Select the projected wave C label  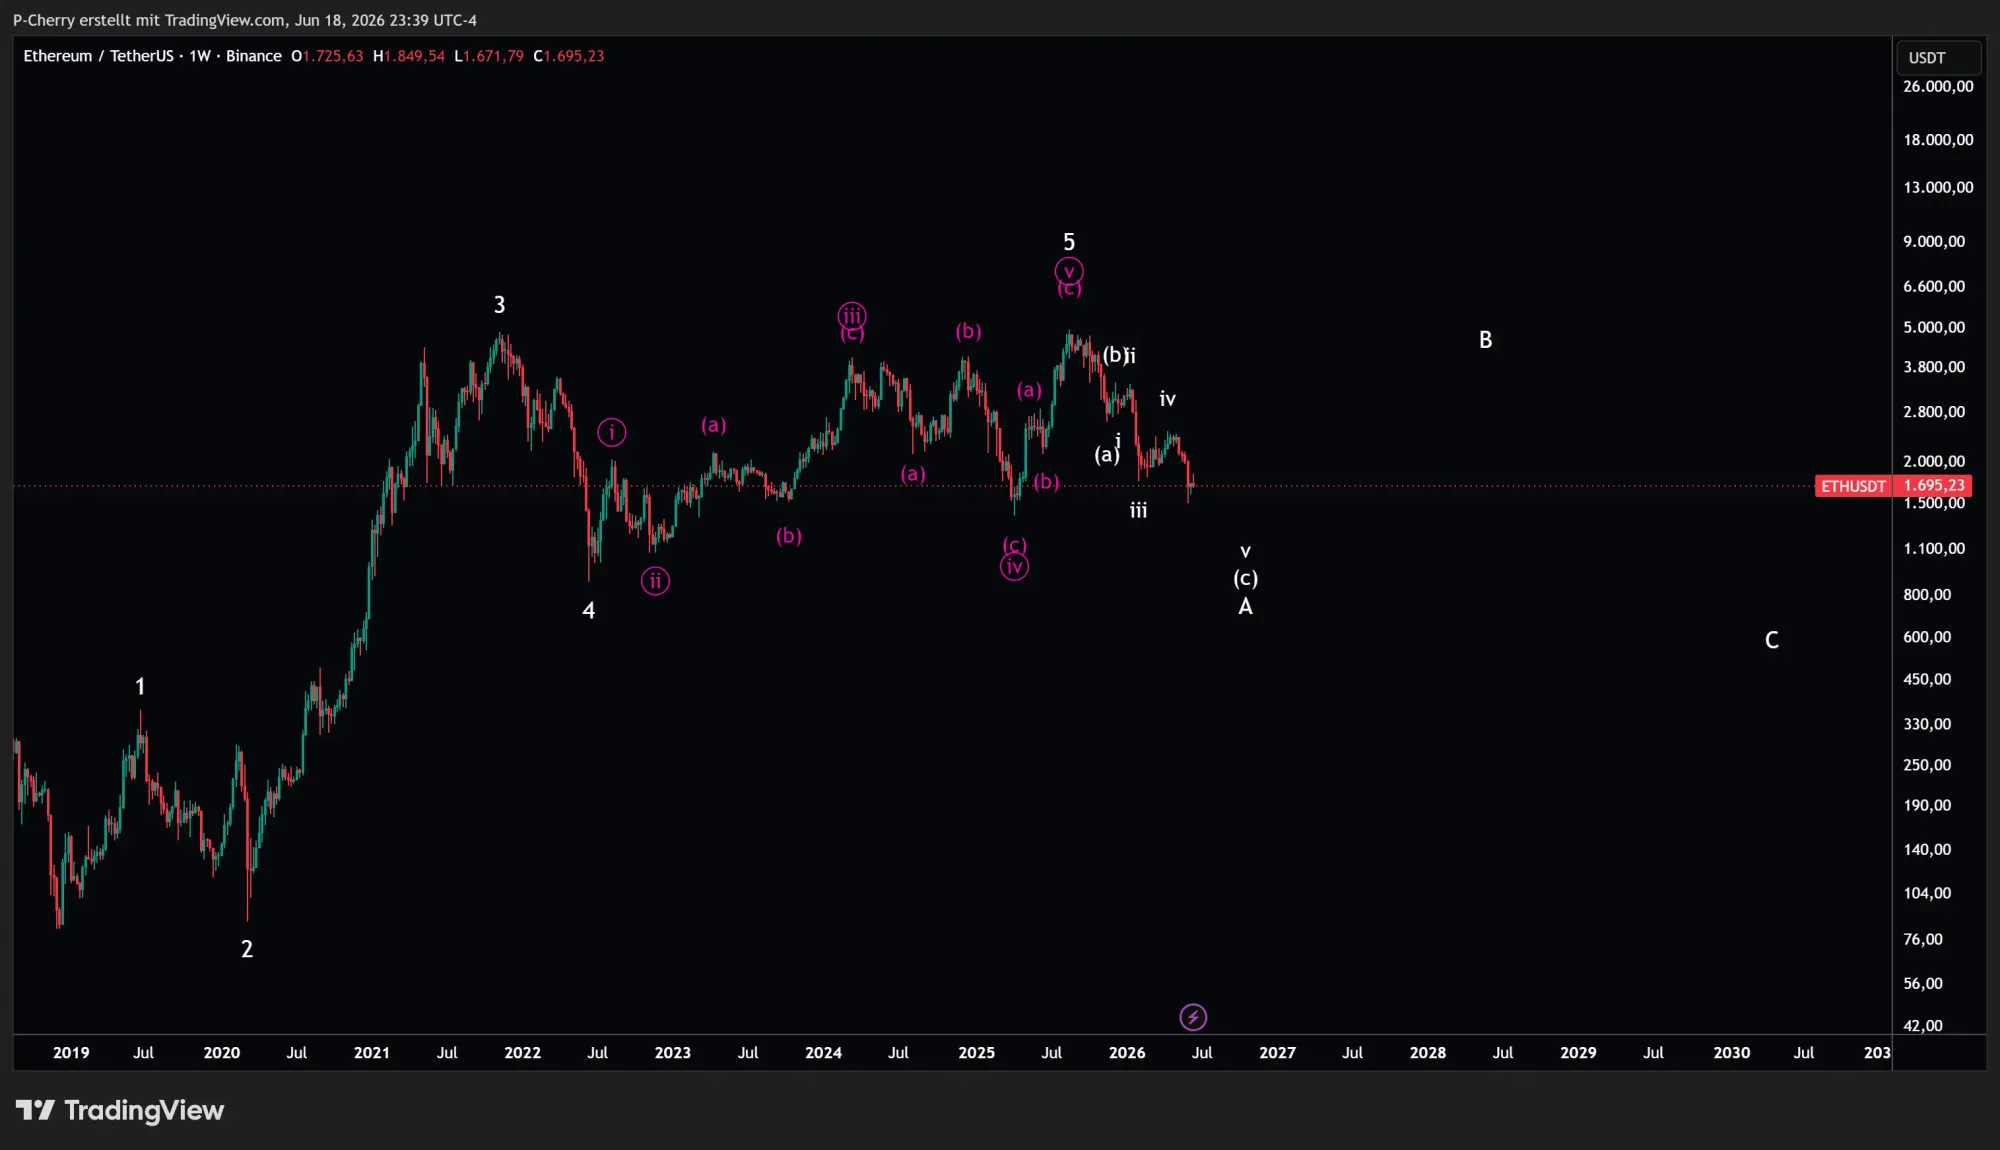[x=1771, y=640]
